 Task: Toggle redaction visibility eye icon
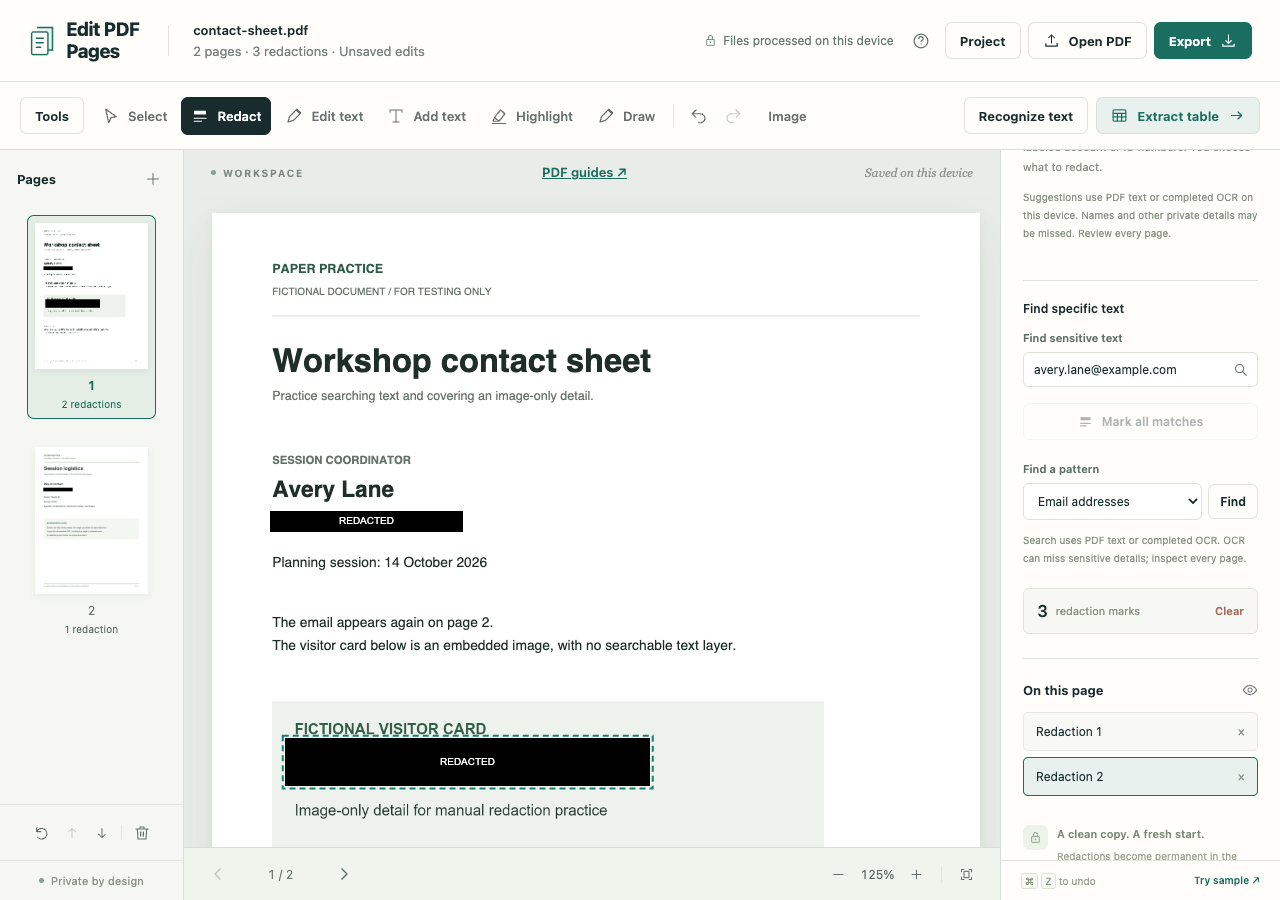pos(1249,690)
